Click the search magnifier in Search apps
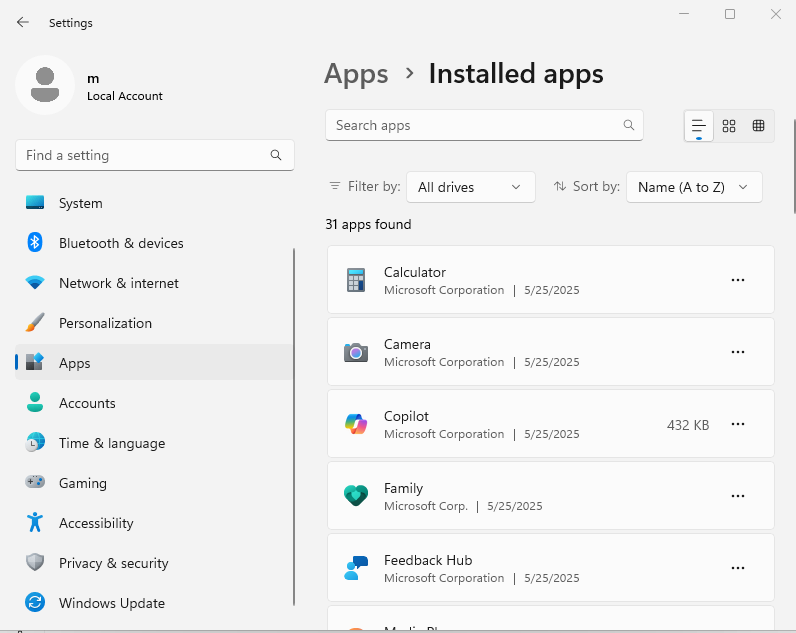This screenshot has width=796, height=633. point(629,126)
